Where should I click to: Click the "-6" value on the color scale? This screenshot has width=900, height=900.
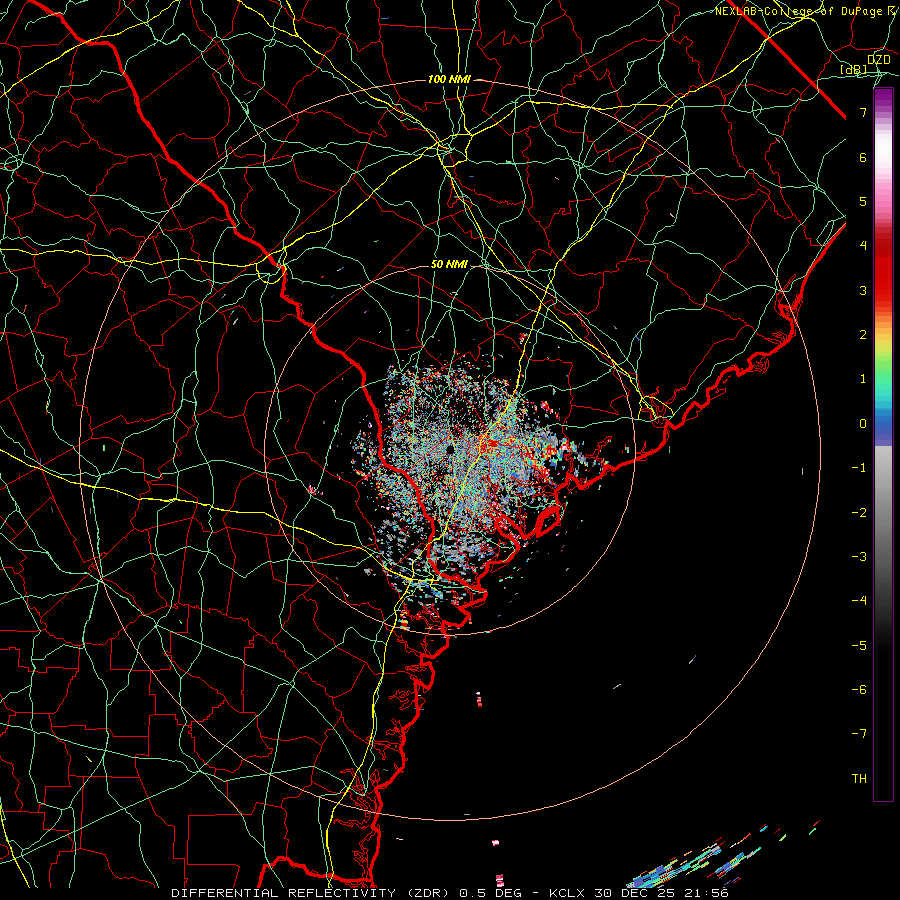pos(859,690)
